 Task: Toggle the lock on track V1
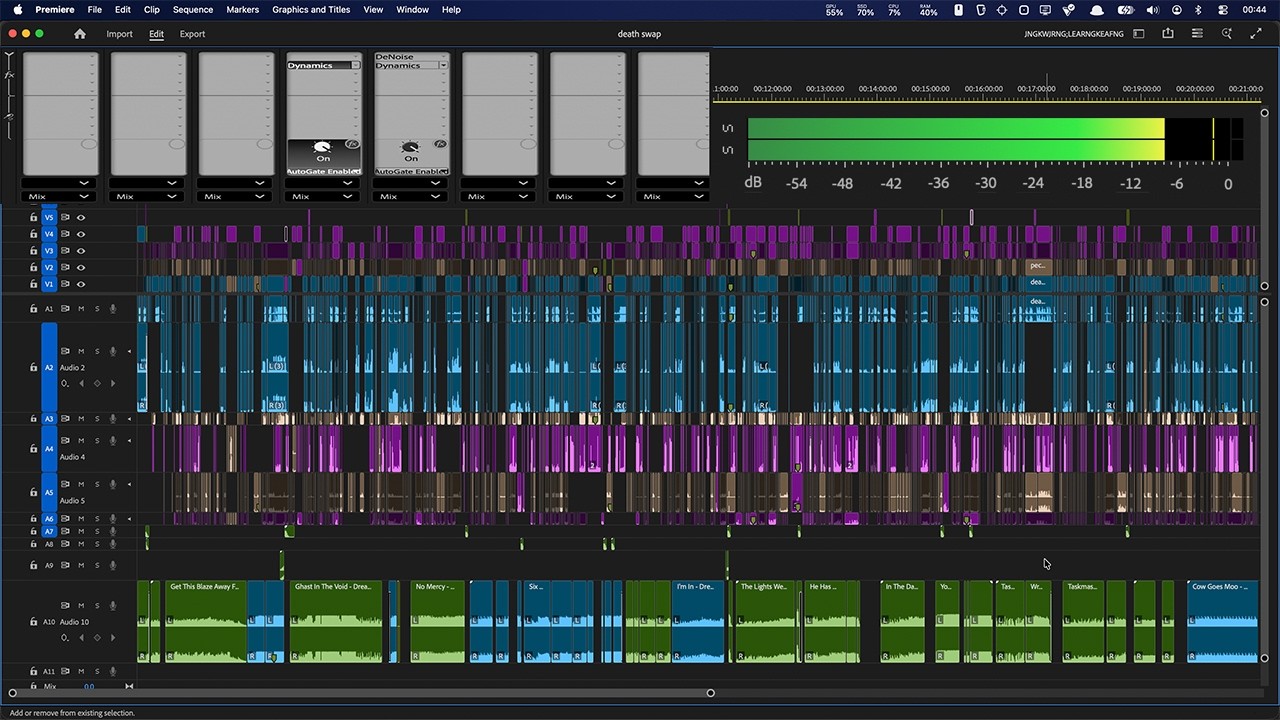[33, 284]
